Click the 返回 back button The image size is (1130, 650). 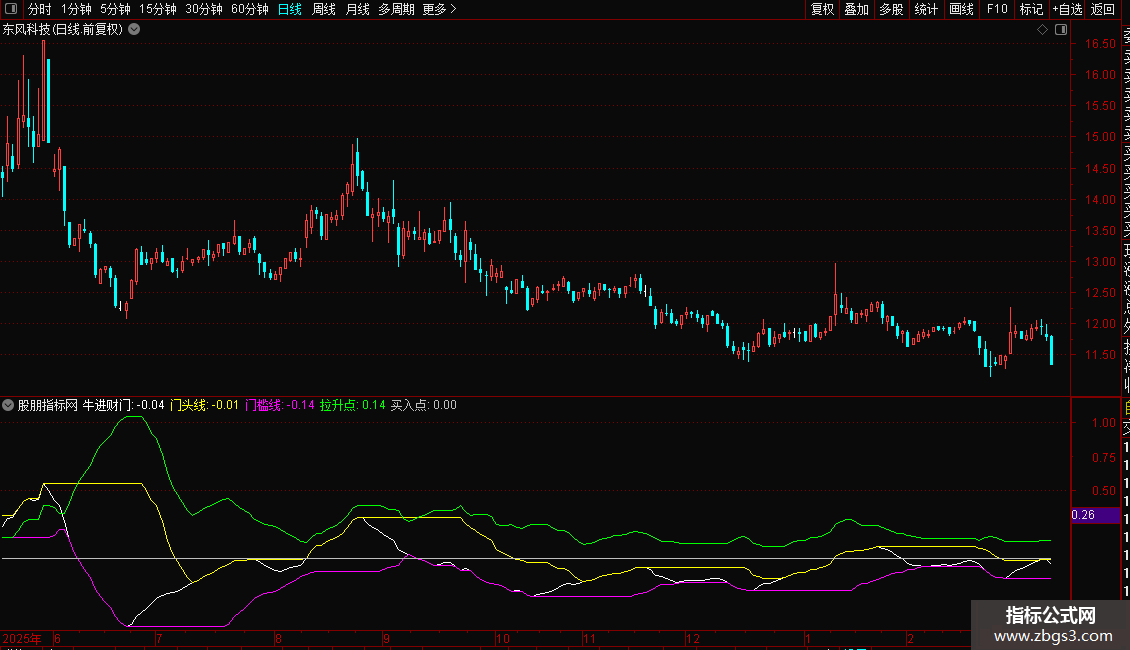(1103, 9)
